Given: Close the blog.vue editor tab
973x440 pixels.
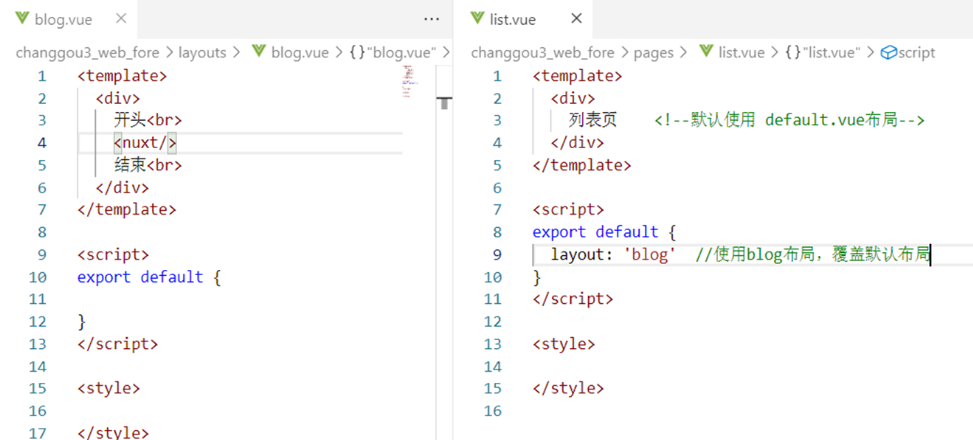Looking at the screenshot, I should pos(122,19).
